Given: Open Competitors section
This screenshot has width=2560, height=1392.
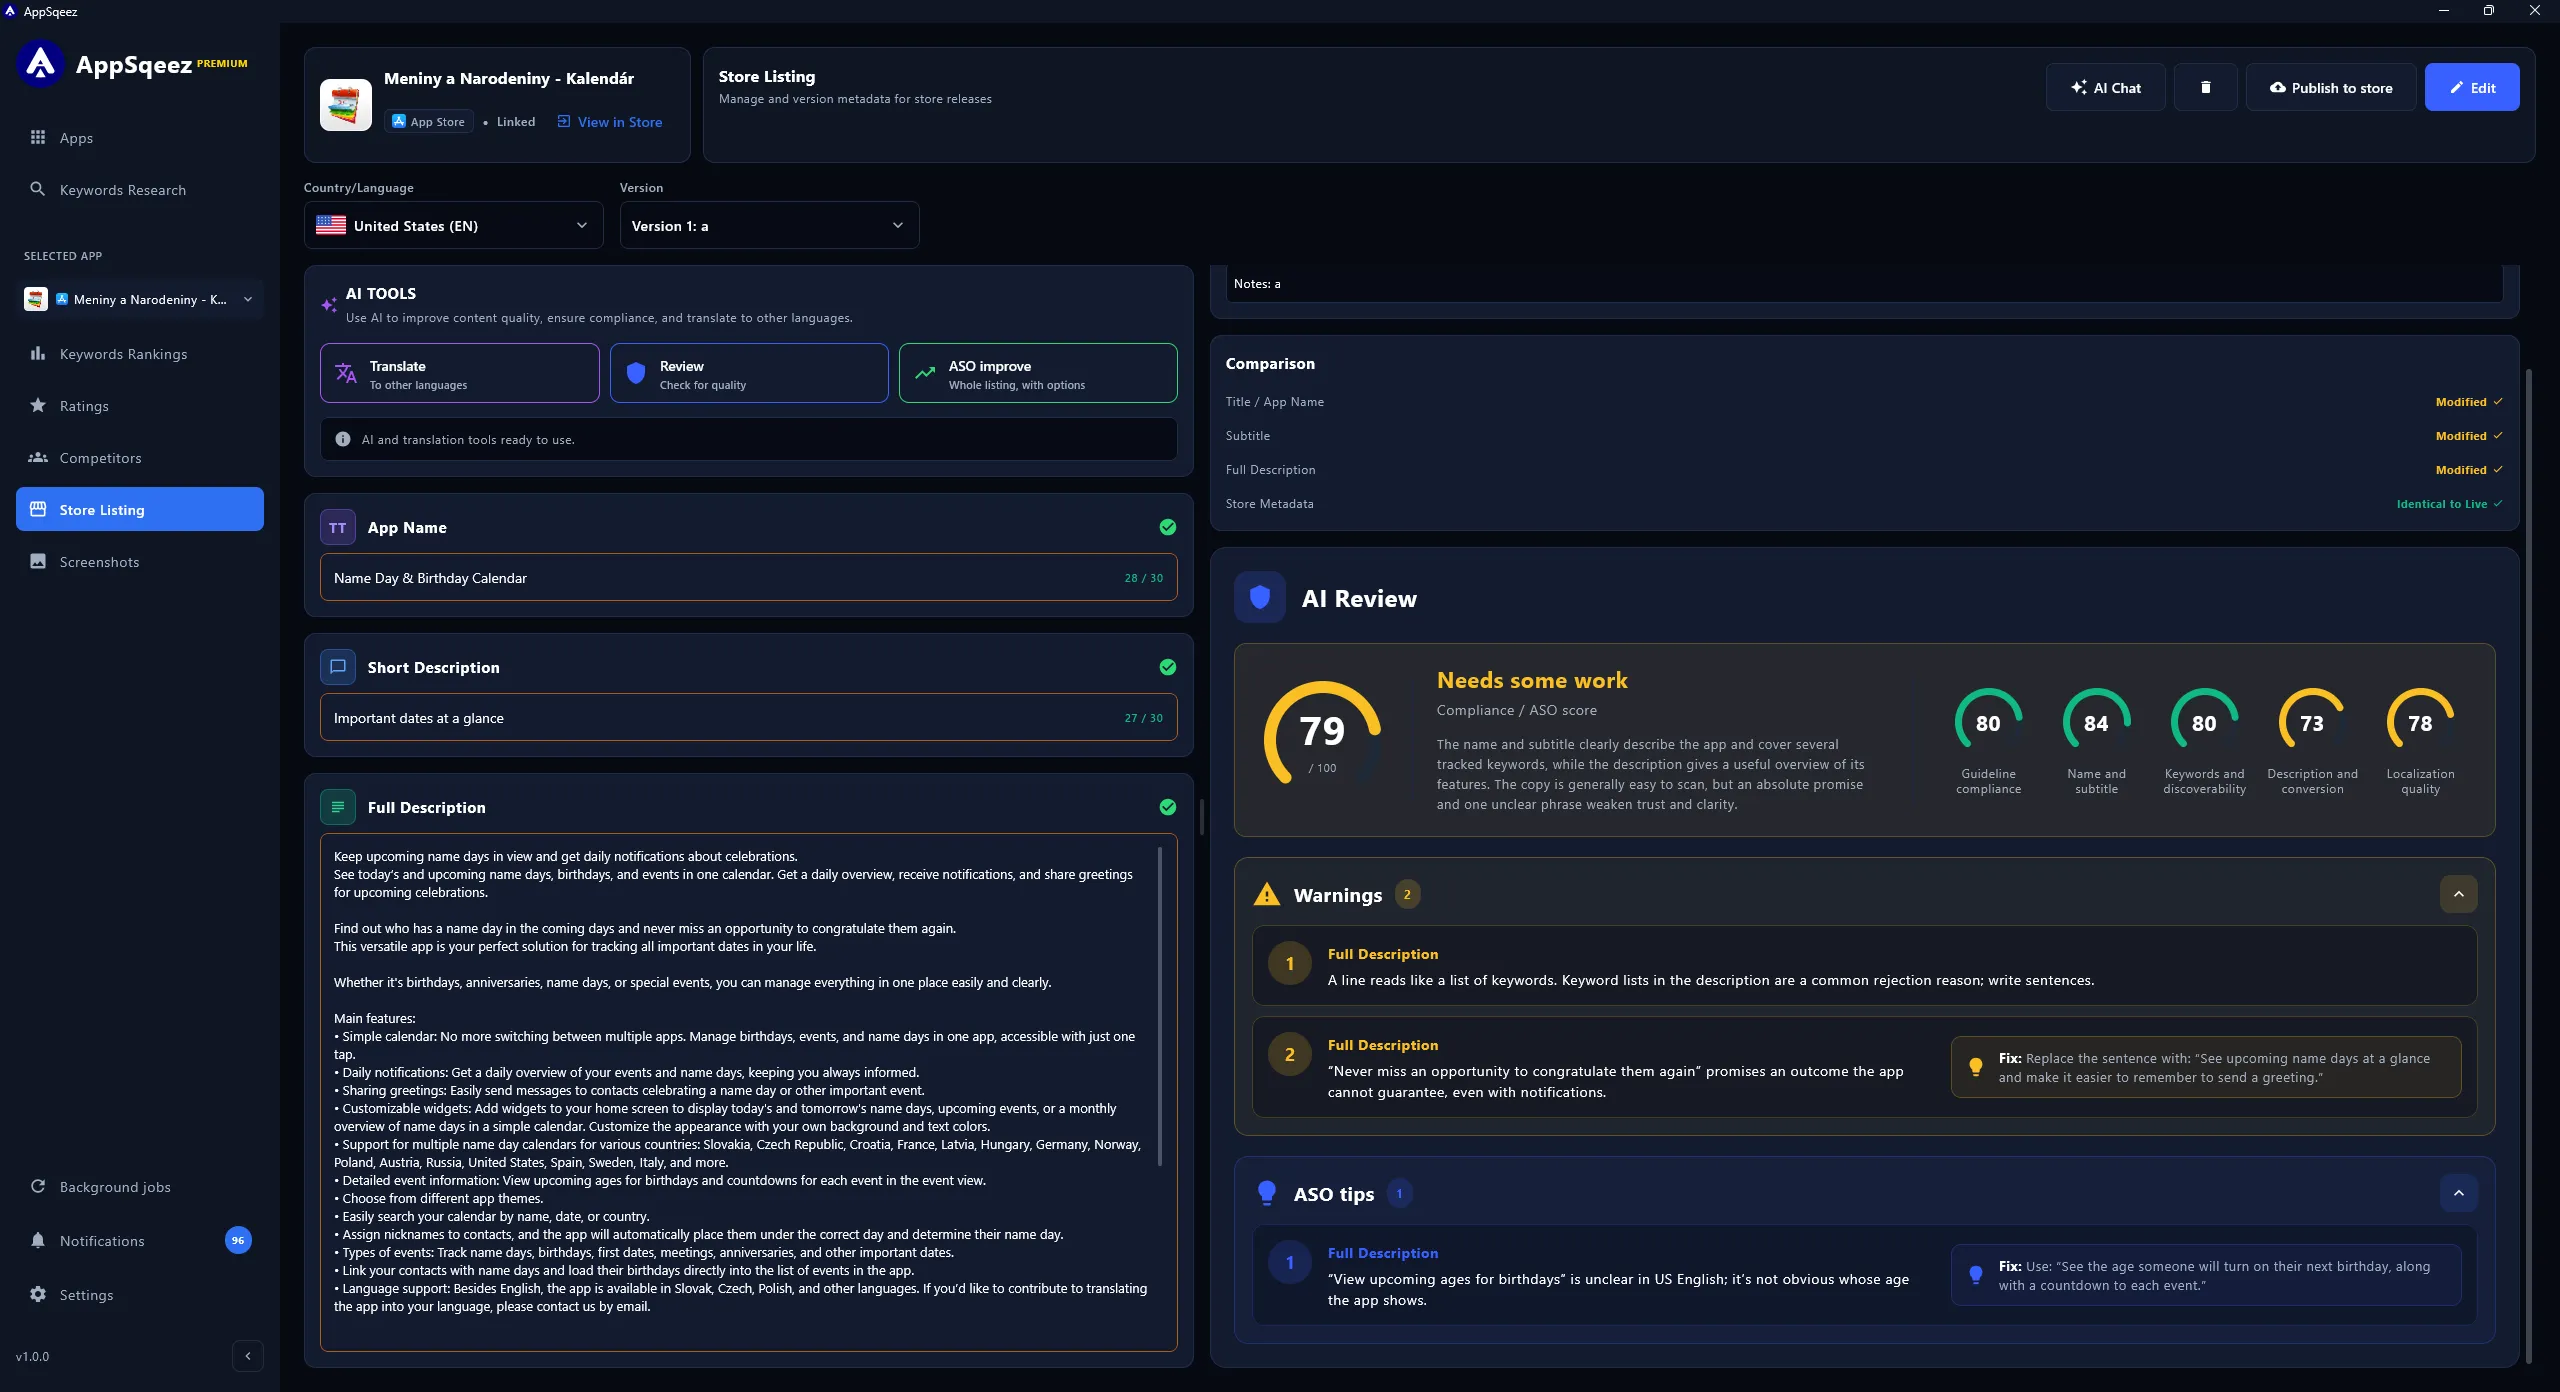Looking at the screenshot, I should pyautogui.click(x=140, y=458).
